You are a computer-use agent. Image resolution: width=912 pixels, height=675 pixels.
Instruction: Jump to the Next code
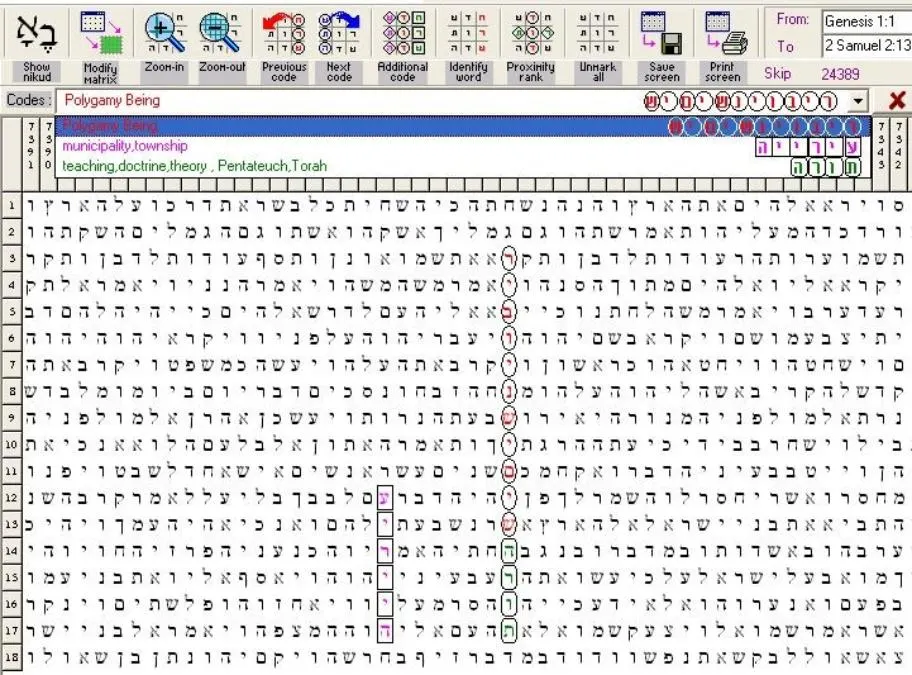click(339, 47)
